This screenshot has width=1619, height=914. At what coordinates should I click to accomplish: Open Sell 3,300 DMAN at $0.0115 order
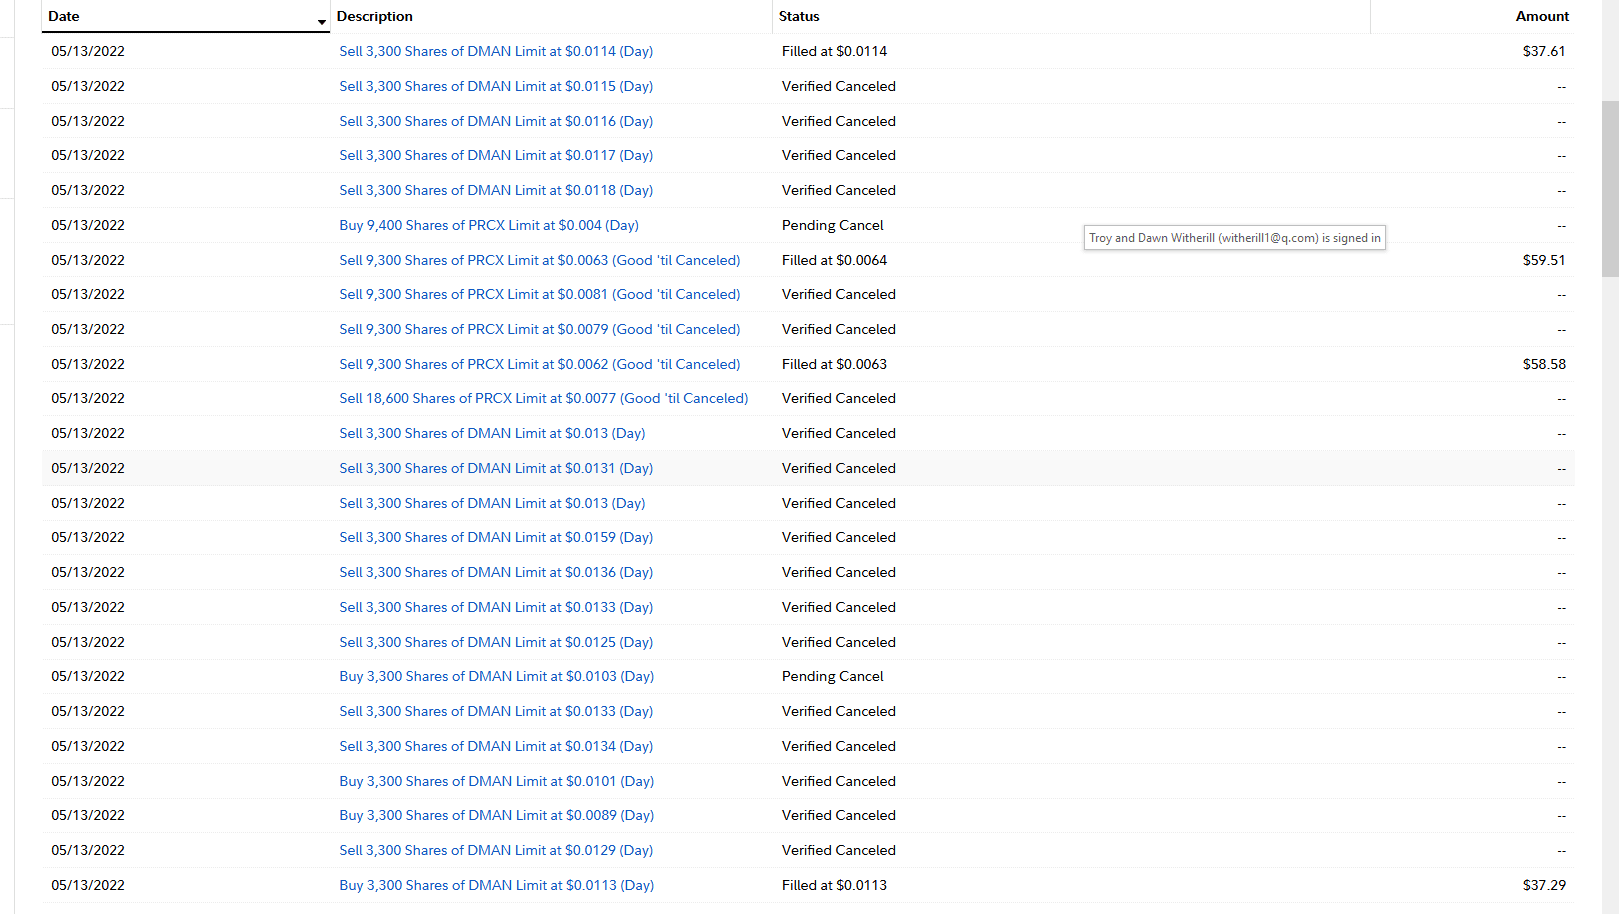(495, 86)
